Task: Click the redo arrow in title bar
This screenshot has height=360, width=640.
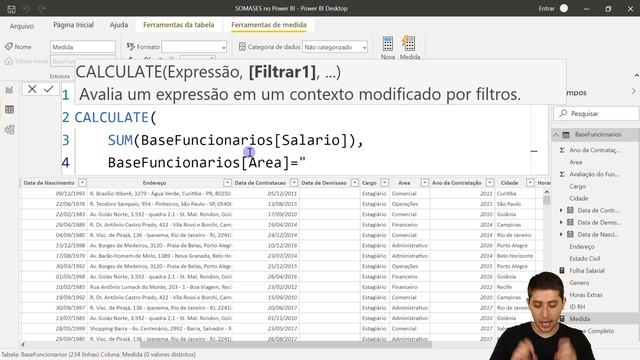Action: 42,9
